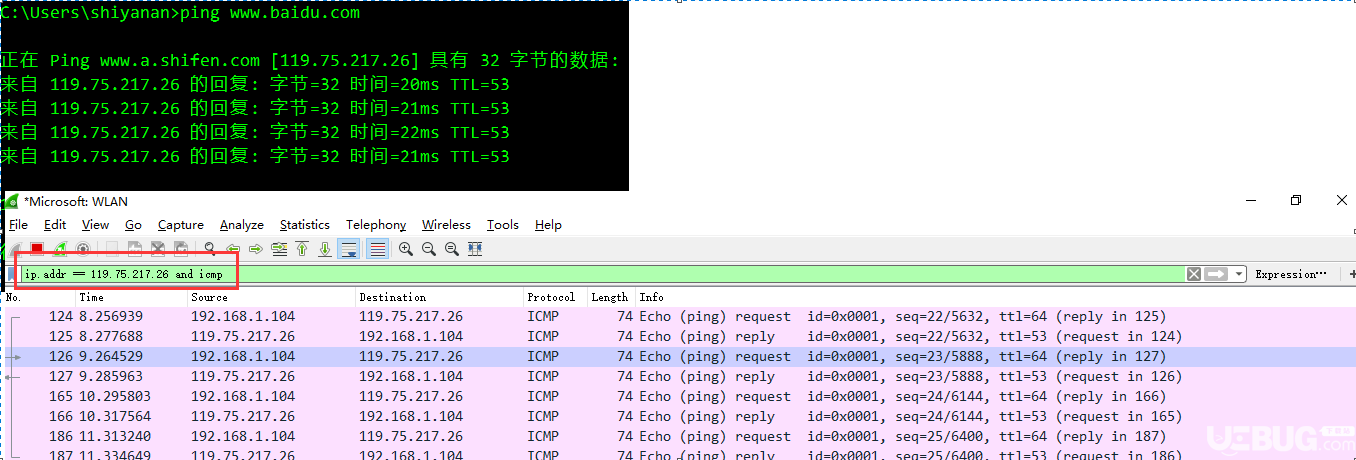Jump to the last packet

(x=325, y=249)
